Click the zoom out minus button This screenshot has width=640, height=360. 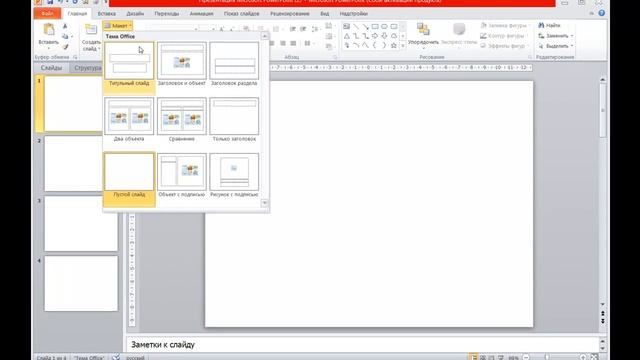tap(526, 358)
